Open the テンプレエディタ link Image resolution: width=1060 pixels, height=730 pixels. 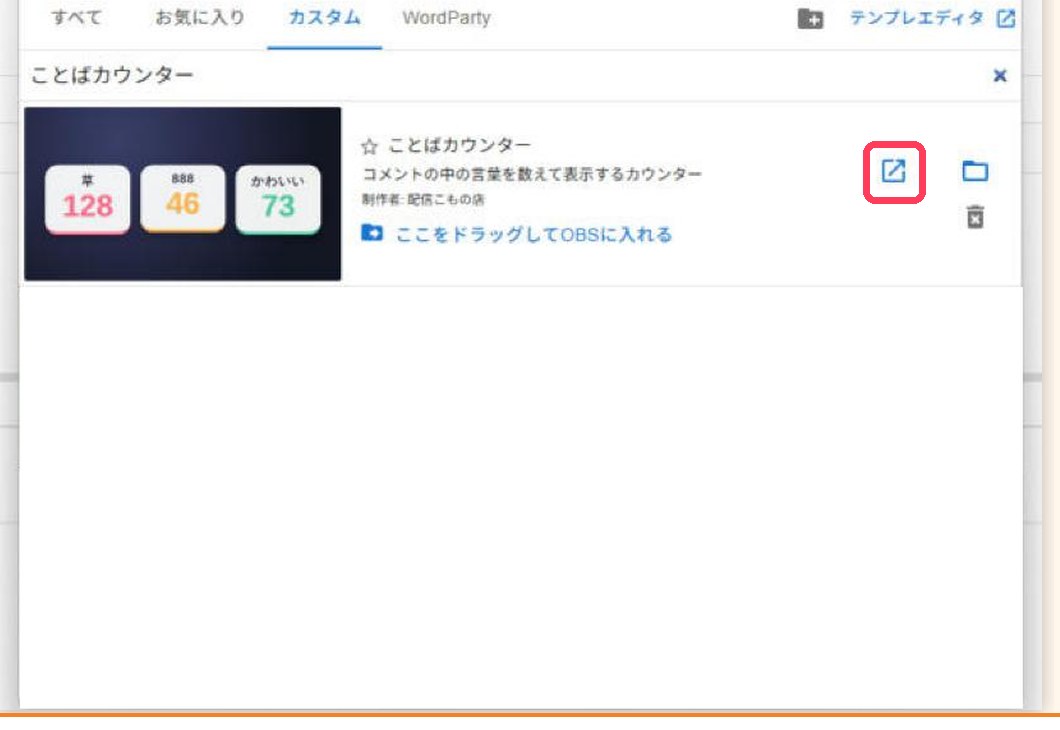917,18
